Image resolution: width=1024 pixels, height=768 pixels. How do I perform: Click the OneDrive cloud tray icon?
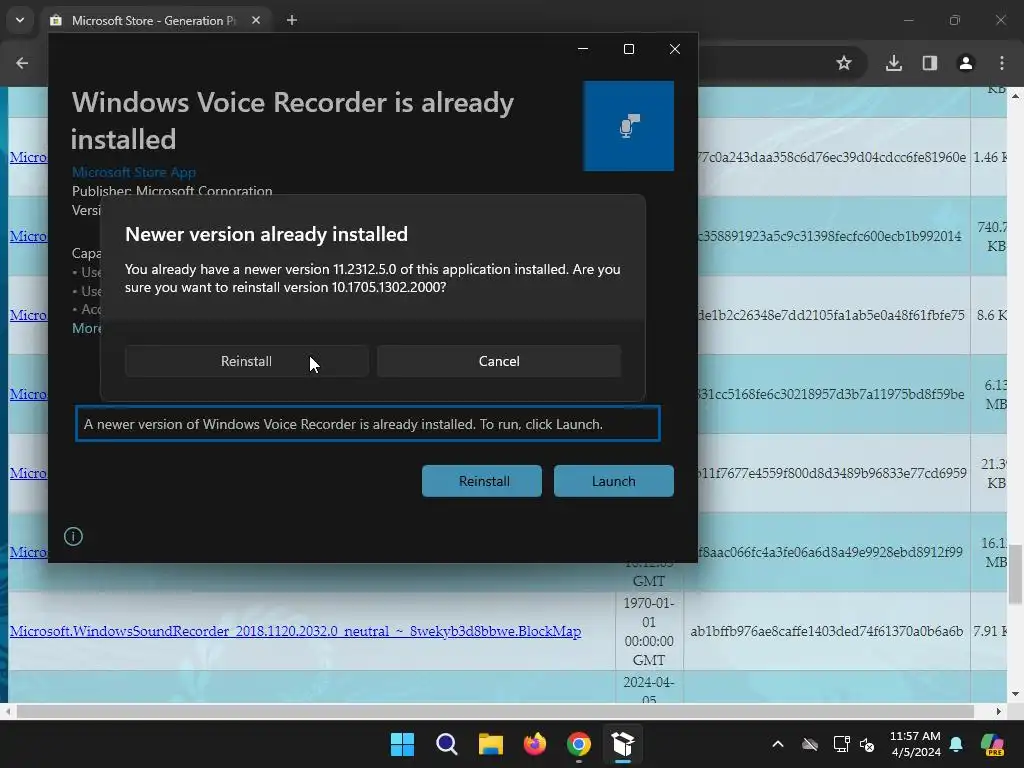click(x=810, y=744)
